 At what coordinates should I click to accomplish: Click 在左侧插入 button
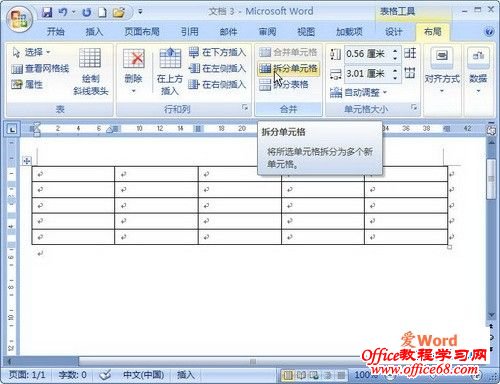pos(217,69)
